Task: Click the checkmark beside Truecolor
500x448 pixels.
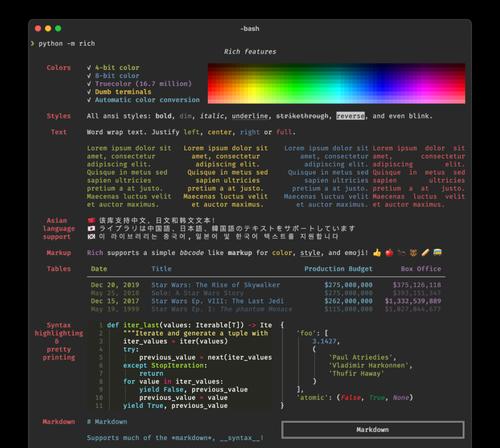Action: click(89, 84)
